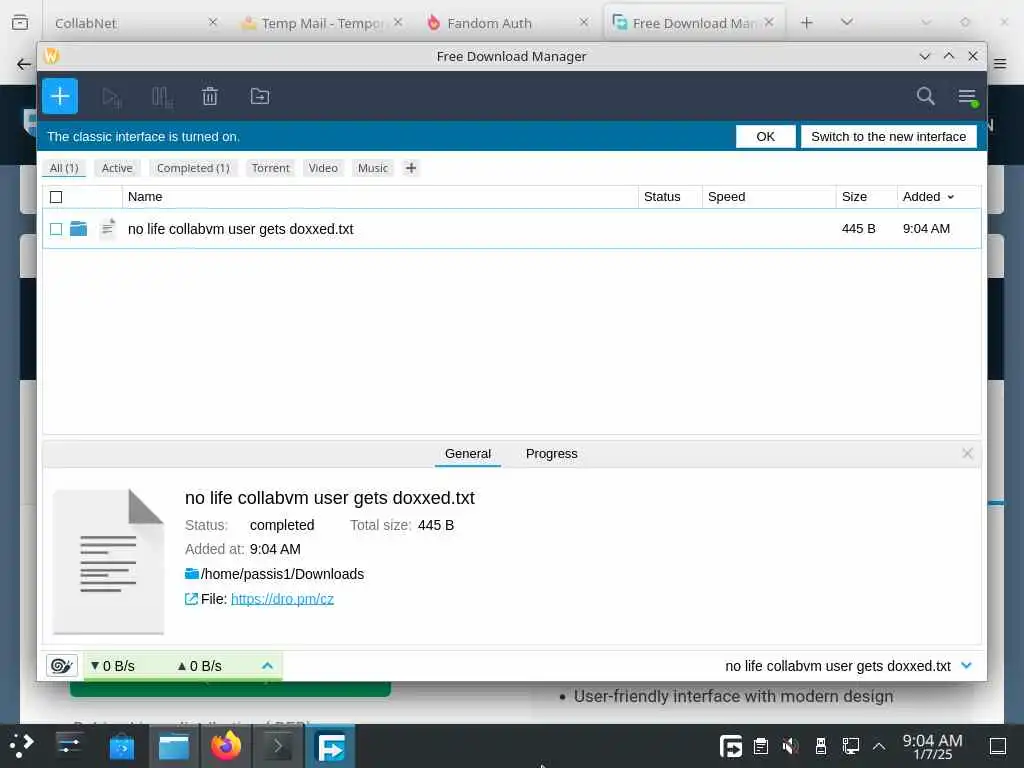Open Firefox from the taskbar

[226, 746]
